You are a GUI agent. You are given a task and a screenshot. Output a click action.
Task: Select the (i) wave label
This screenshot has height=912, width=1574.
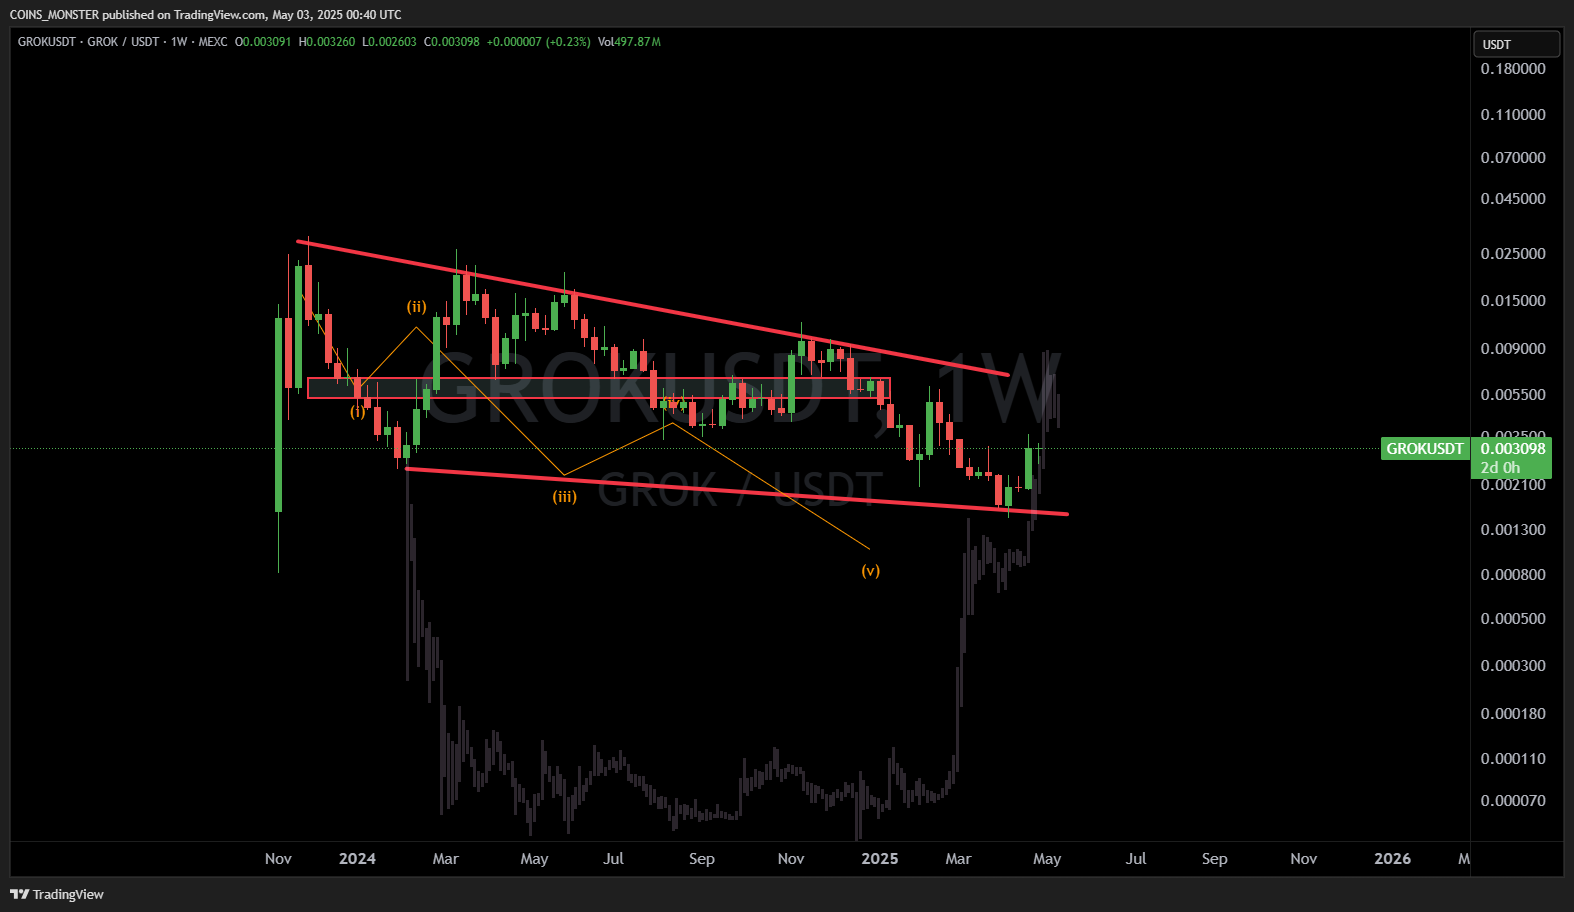pos(357,411)
